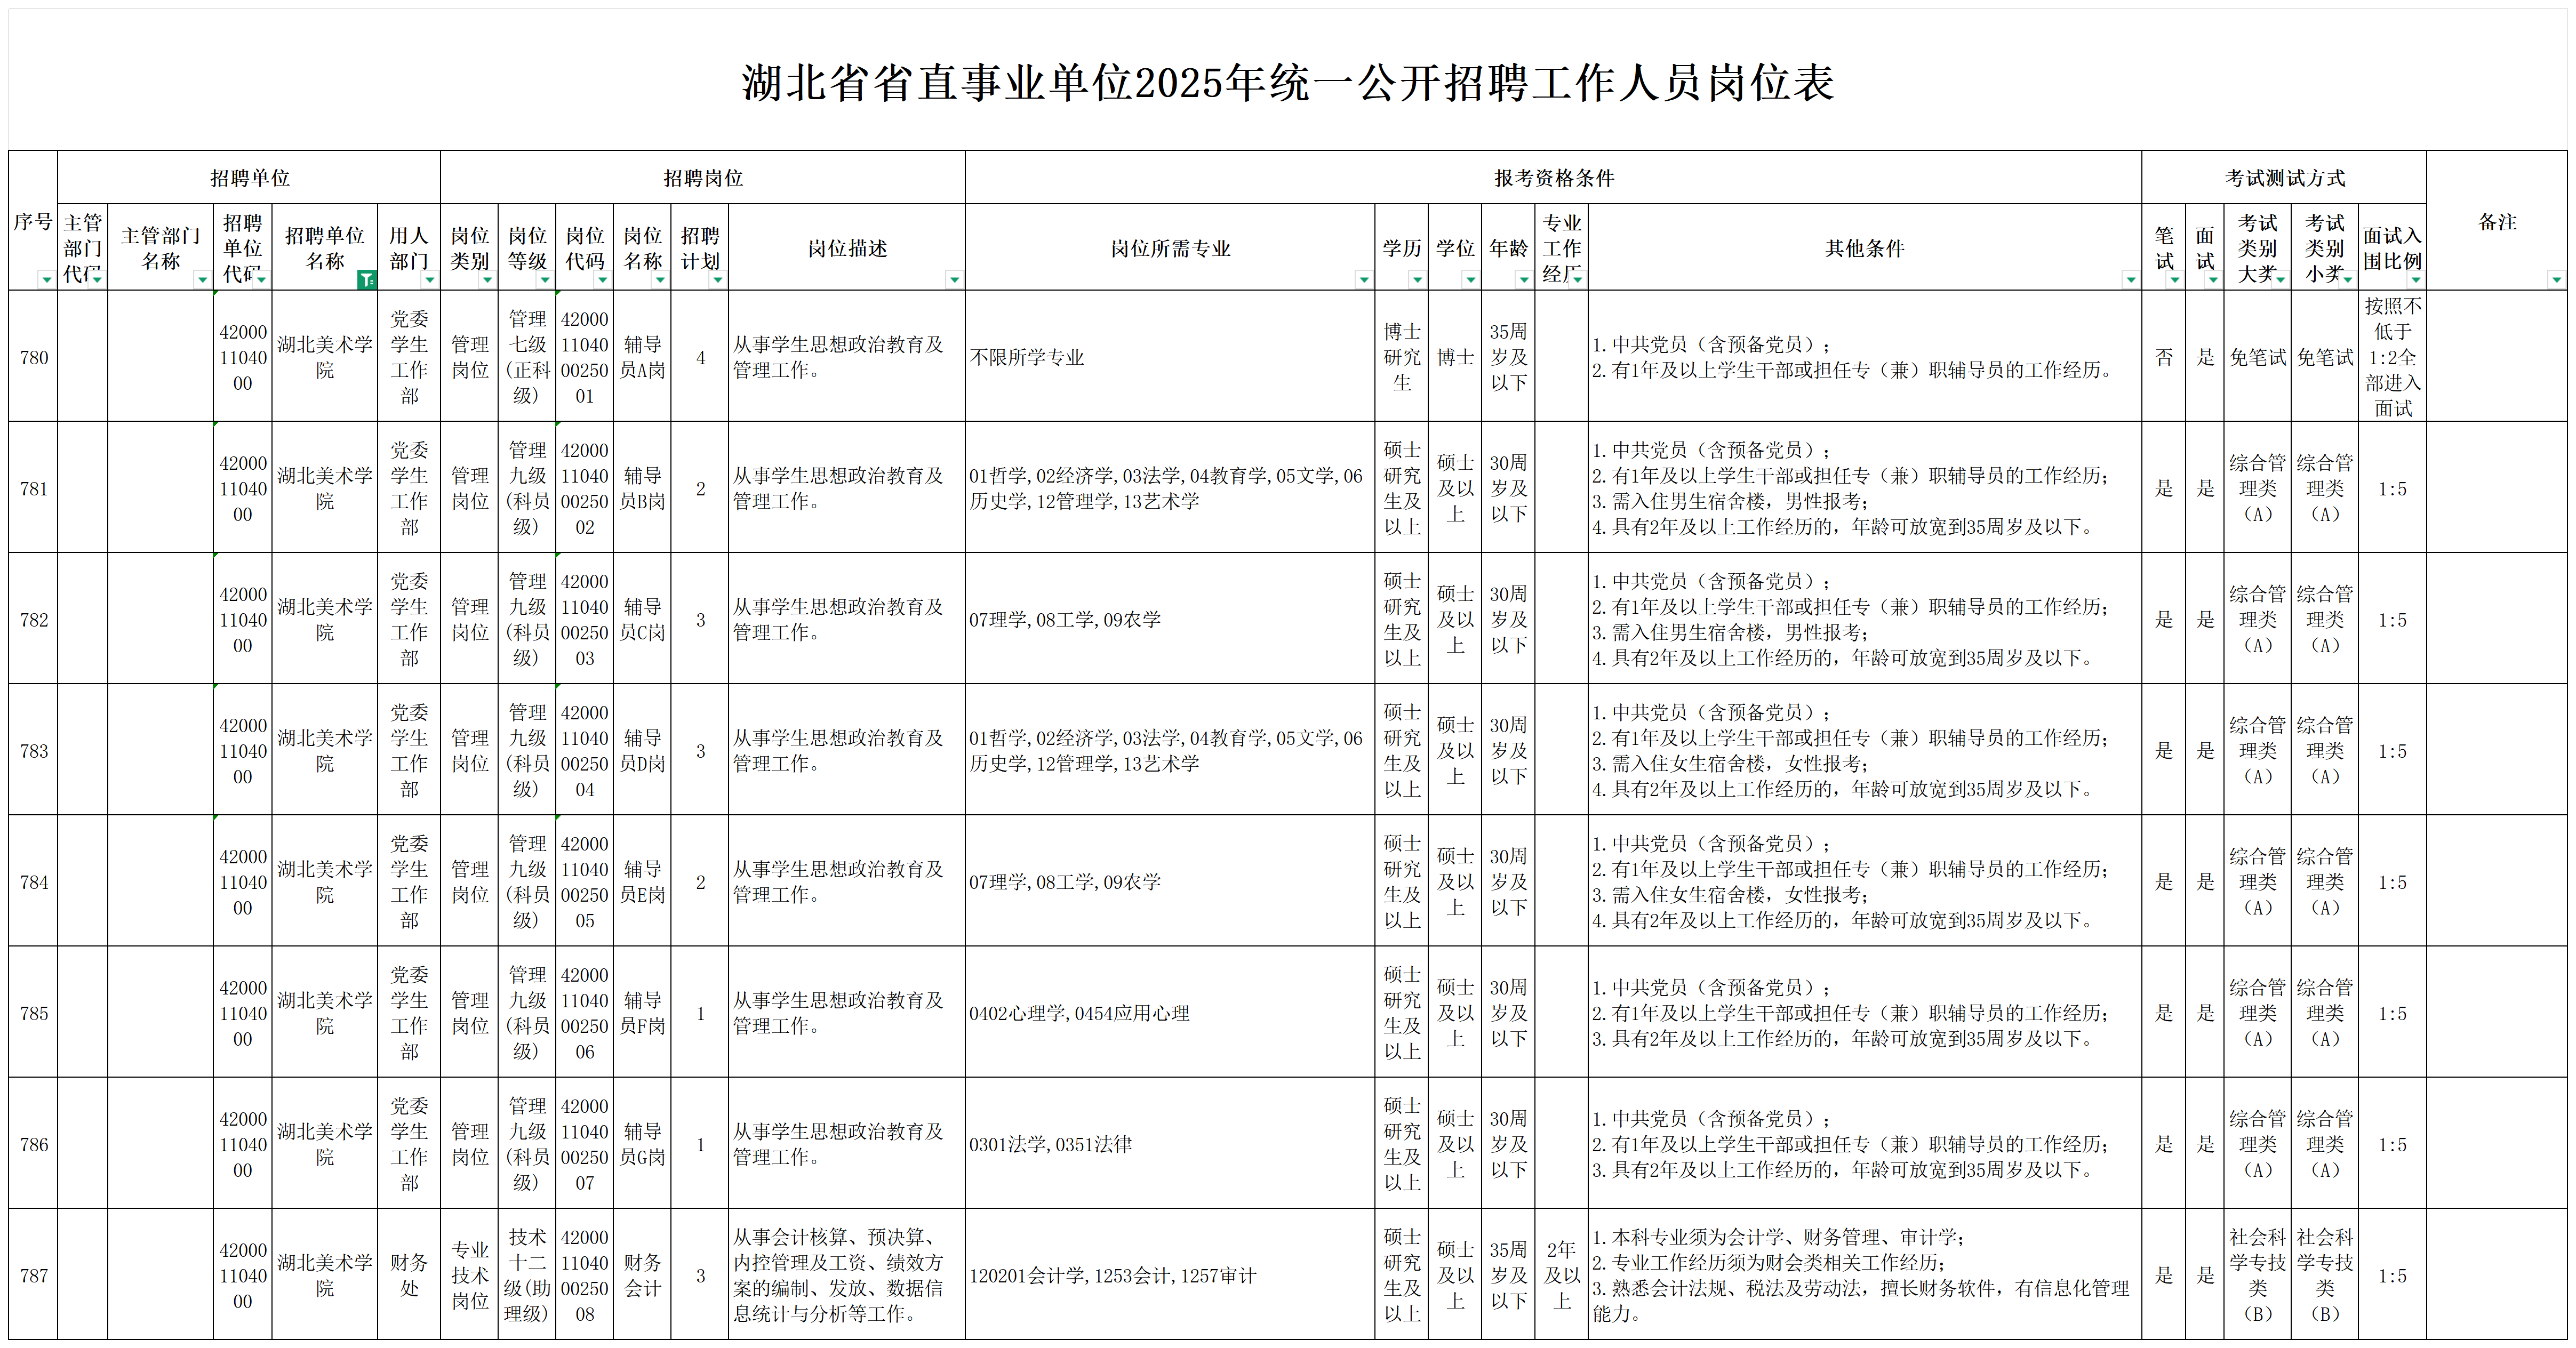Select the 报考资格条件 group header cell

[x=1554, y=178]
